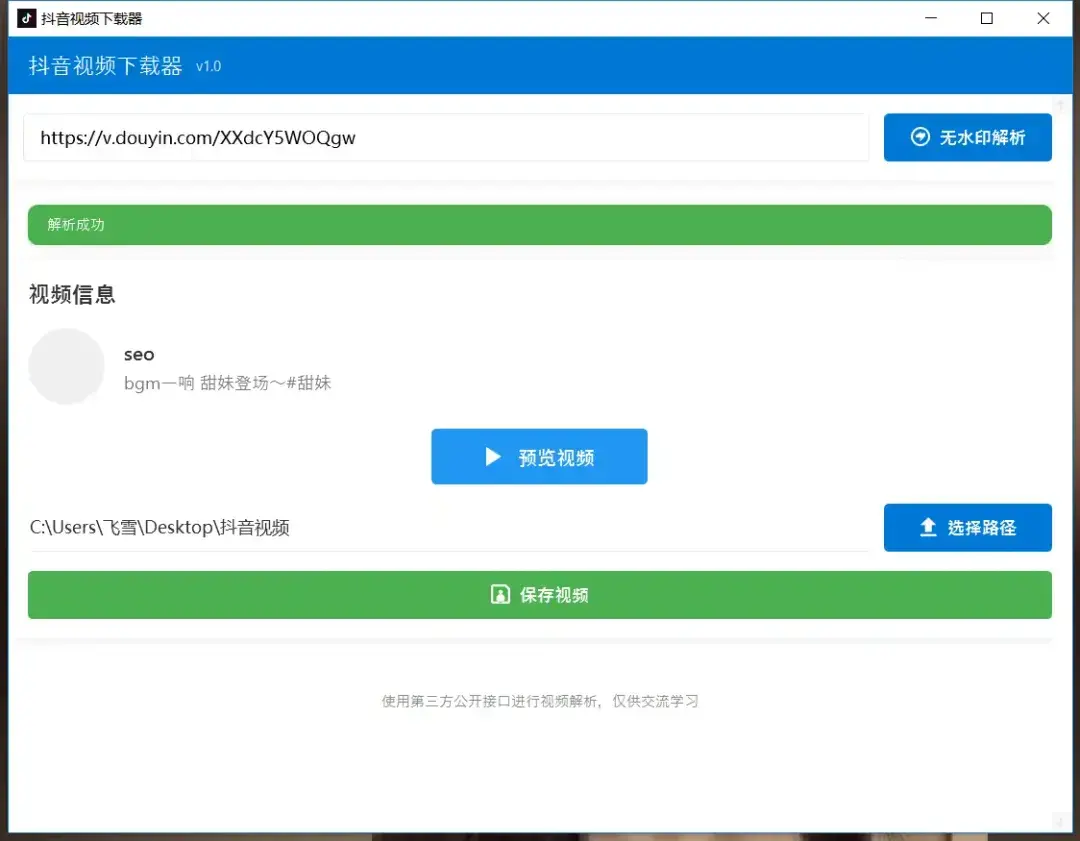The width and height of the screenshot is (1080, 841).
Task: Click the green 解析成功 status banner
Action: 539,224
